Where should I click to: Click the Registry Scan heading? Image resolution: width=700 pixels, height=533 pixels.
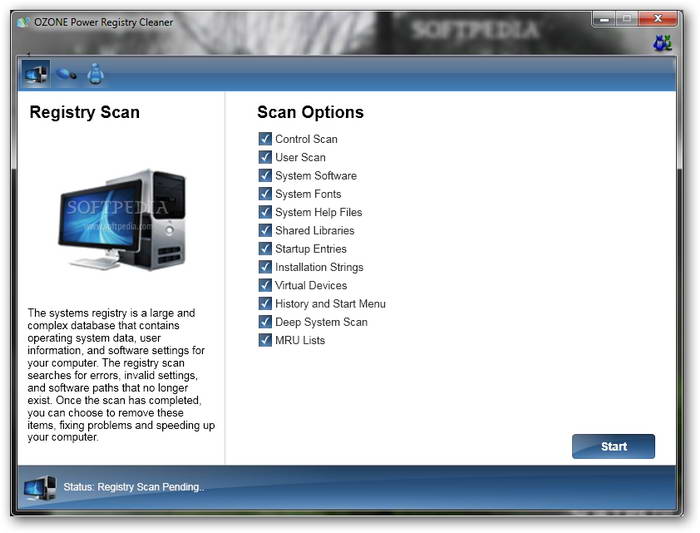coord(84,112)
